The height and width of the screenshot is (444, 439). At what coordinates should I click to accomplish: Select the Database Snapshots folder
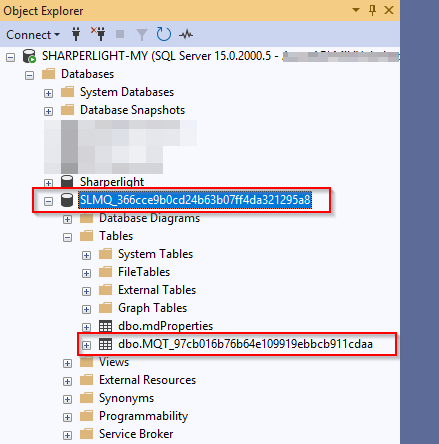(x=132, y=110)
